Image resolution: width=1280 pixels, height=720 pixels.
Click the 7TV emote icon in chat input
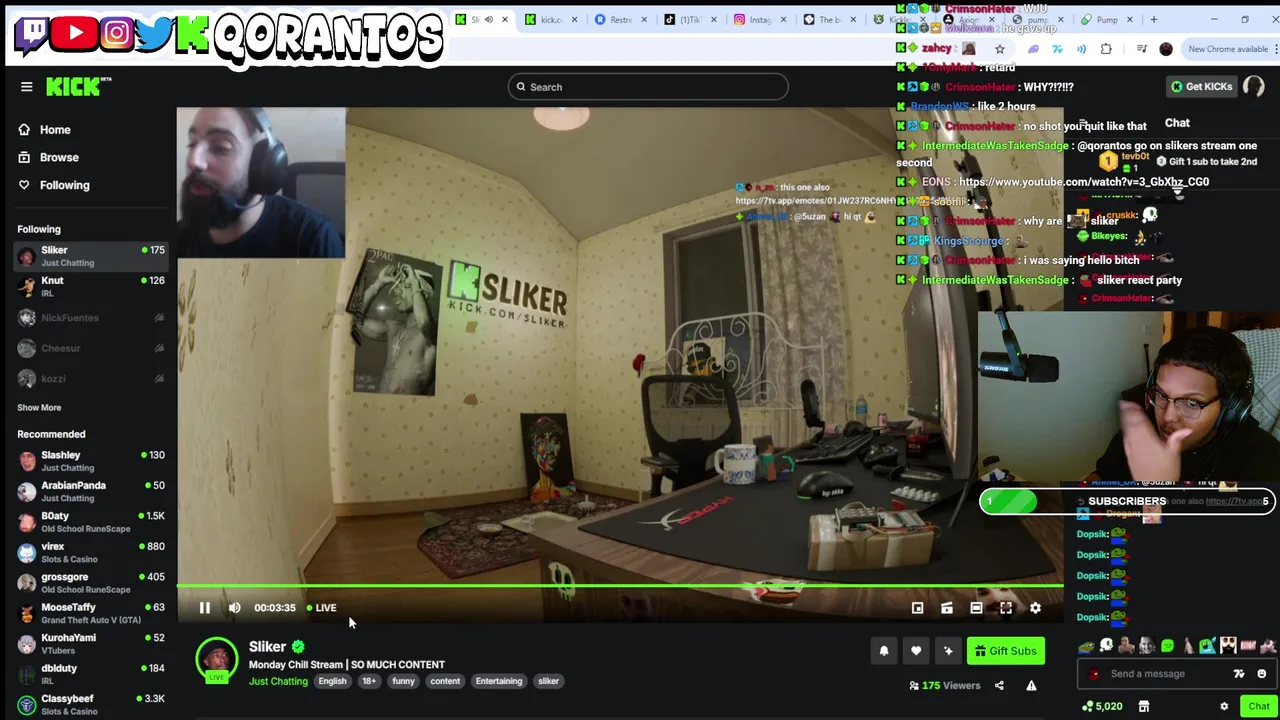tap(1239, 674)
